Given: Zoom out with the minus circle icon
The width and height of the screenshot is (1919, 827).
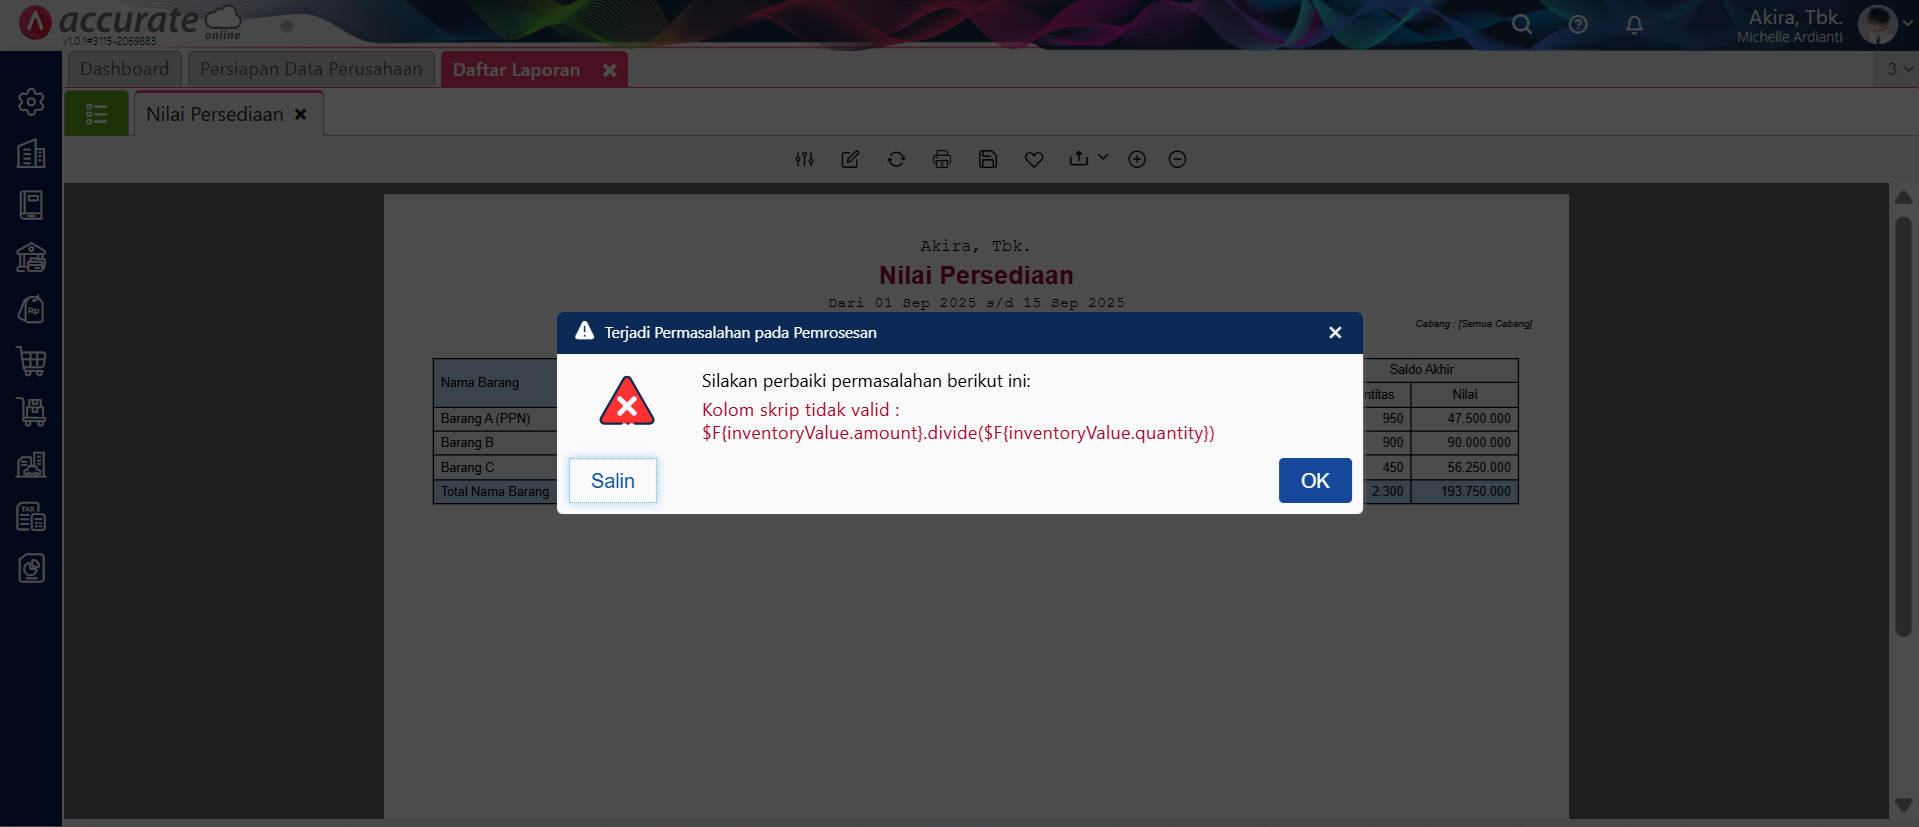Looking at the screenshot, I should coord(1177,159).
